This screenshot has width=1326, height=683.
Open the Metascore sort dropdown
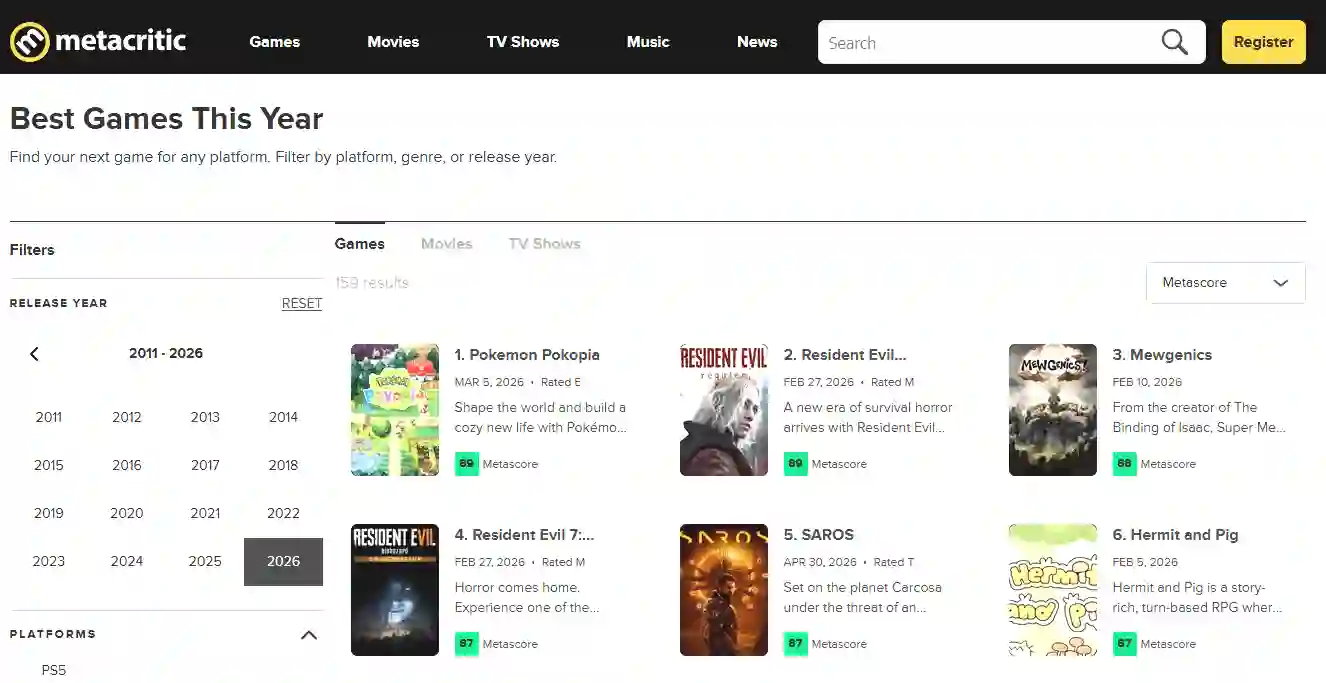coord(1225,283)
